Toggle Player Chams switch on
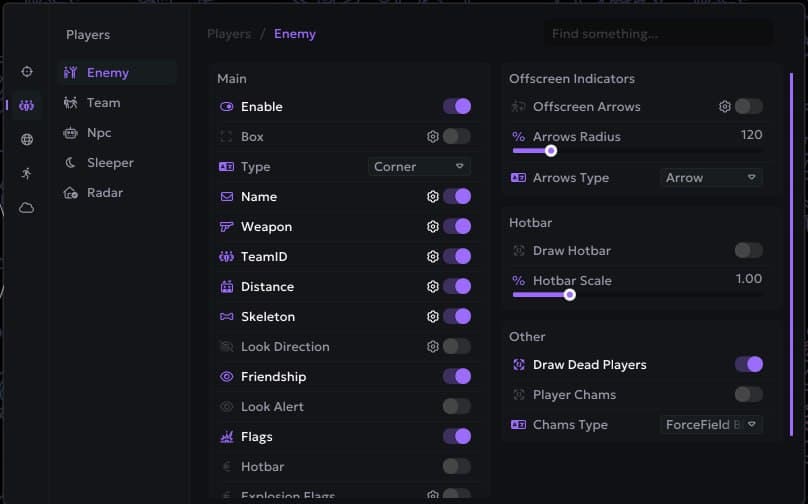Viewport: 808px width, 504px height. coord(748,395)
